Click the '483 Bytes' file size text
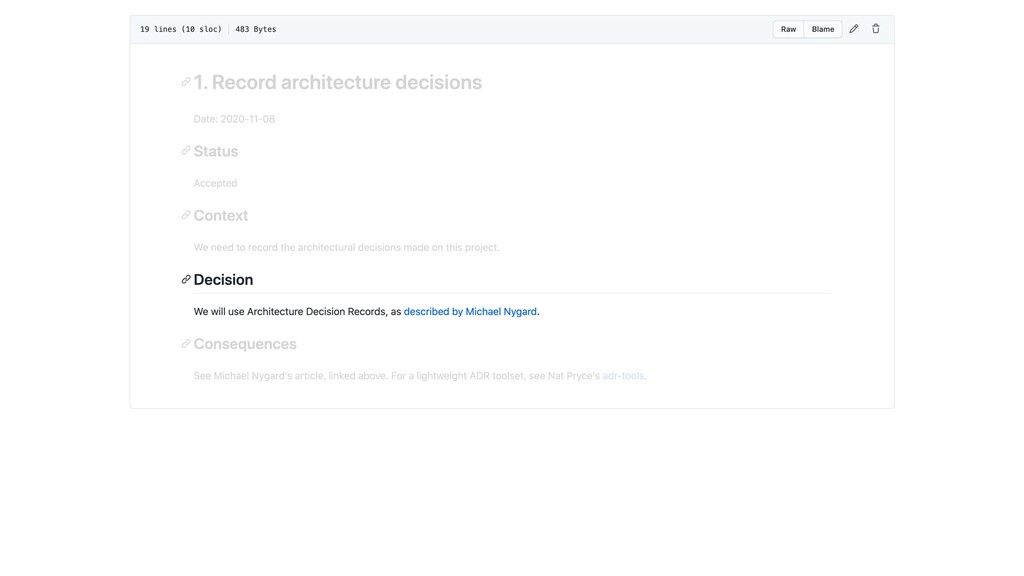 coord(256,29)
